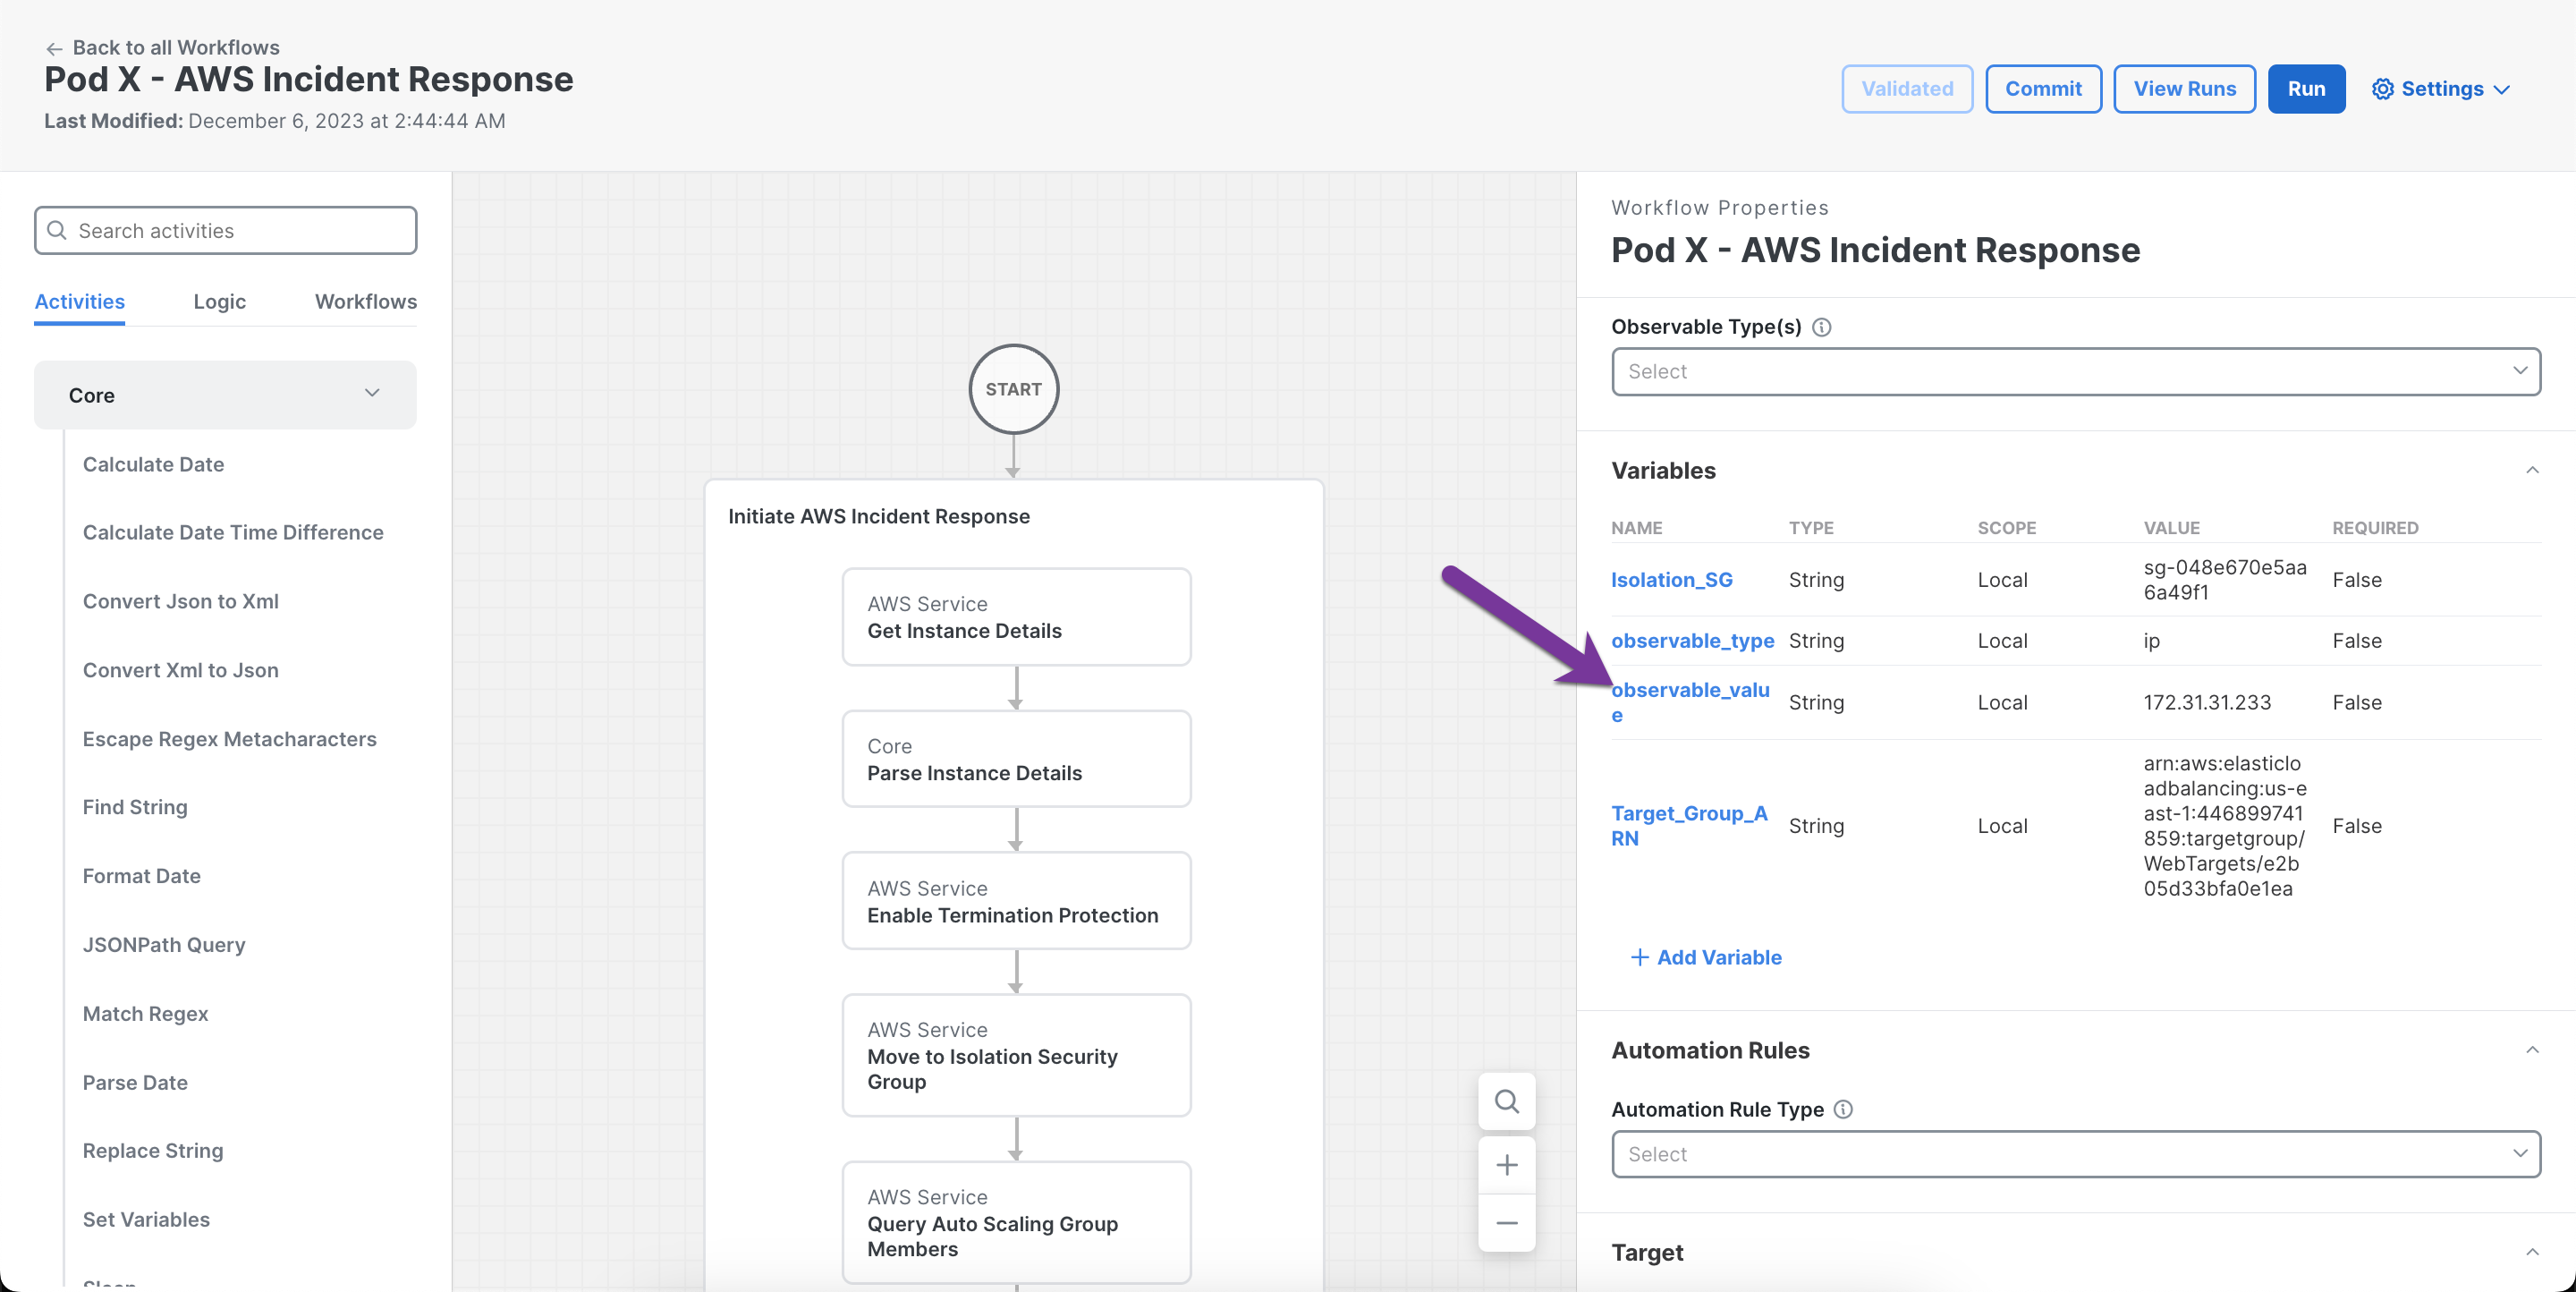The width and height of the screenshot is (2576, 1292).
Task: Select Escape Regex Metacharacters activity
Action: coord(229,739)
